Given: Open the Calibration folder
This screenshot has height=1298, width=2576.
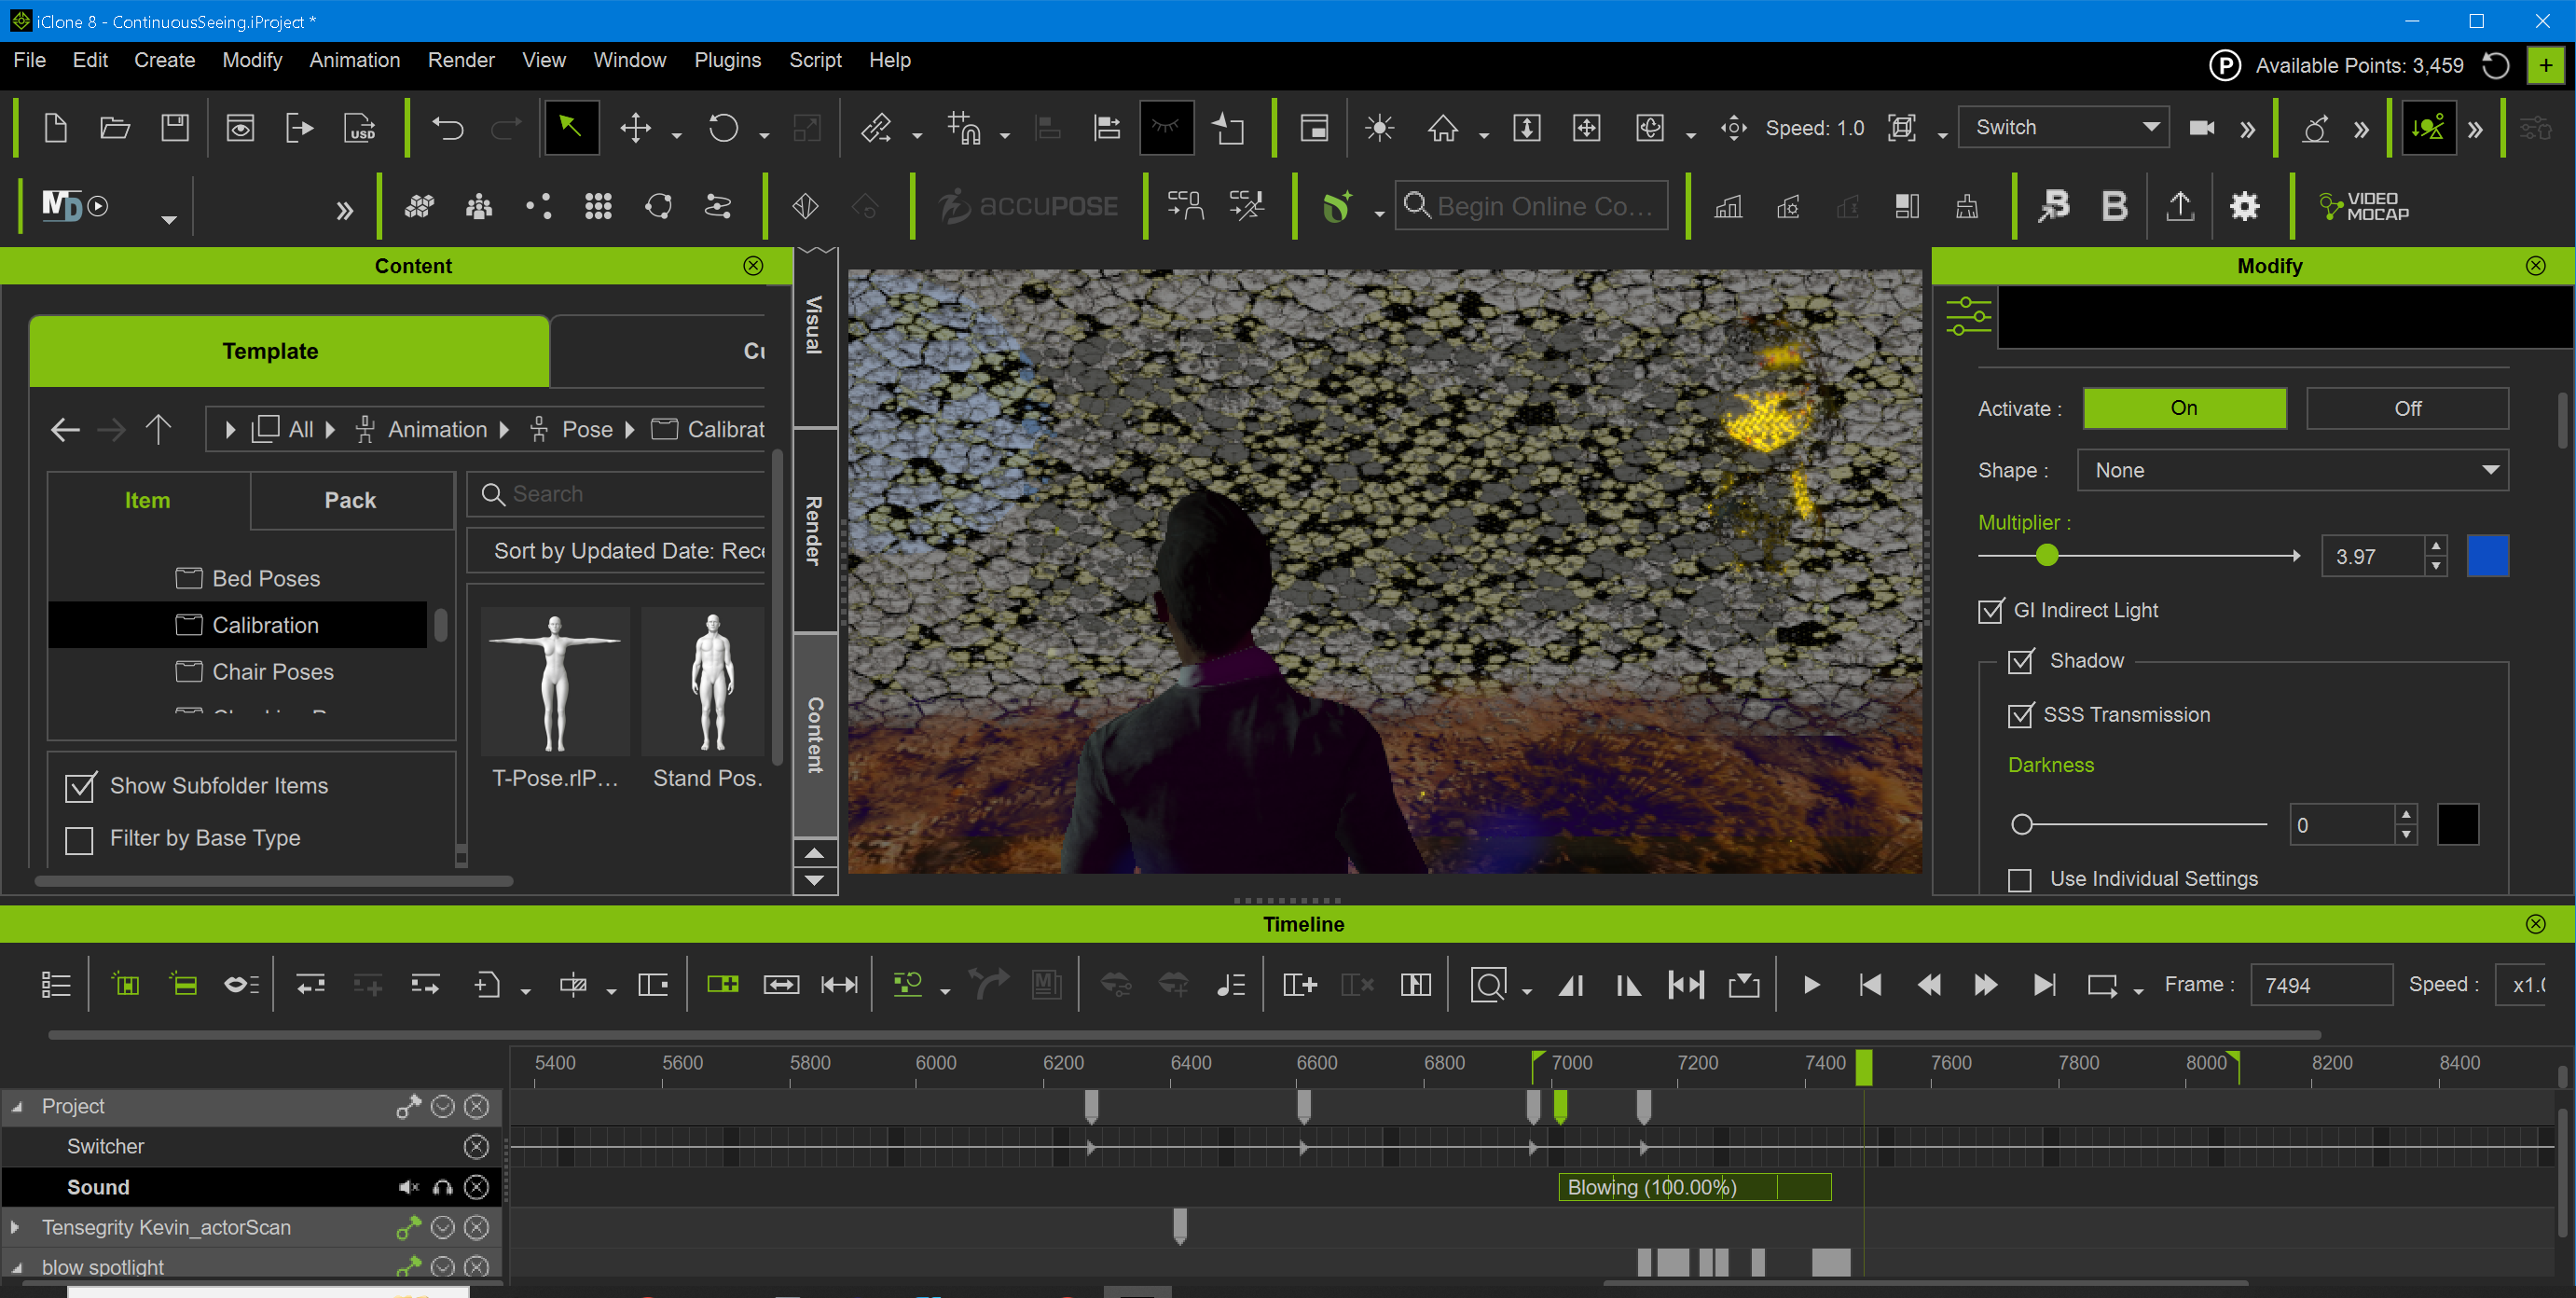Looking at the screenshot, I should 265,625.
